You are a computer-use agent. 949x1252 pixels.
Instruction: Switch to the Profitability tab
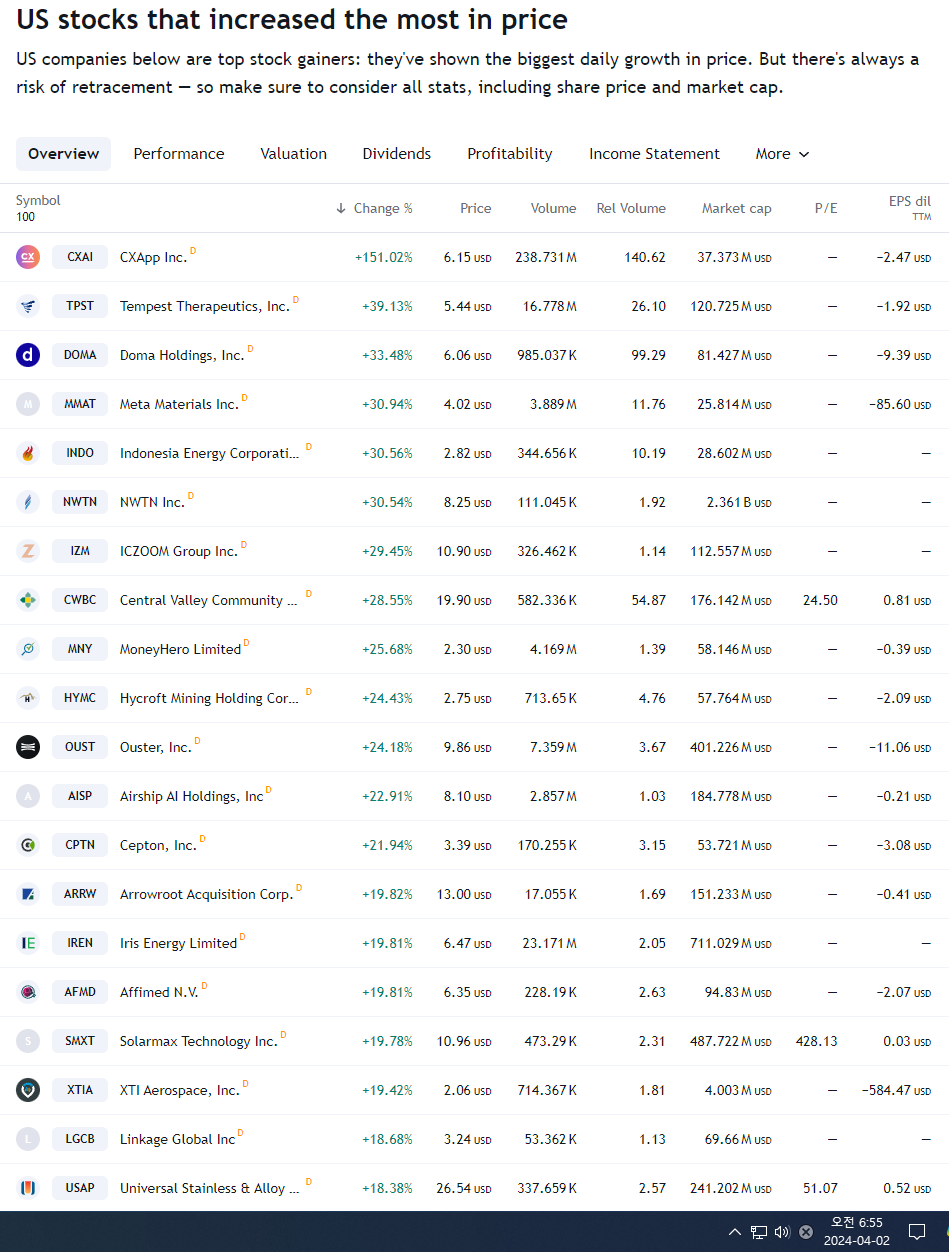(x=510, y=154)
